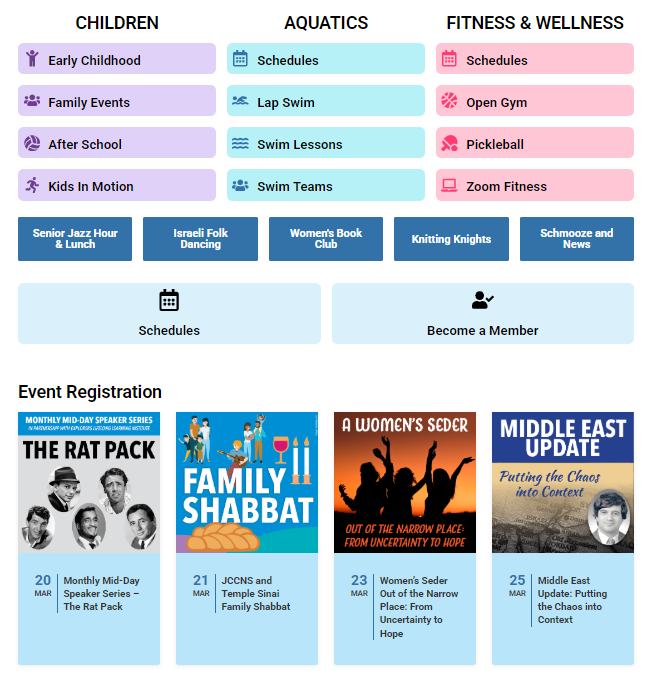Select the Israeli Folk Dancing button
Viewport: 652px width, 678px height.
(x=200, y=239)
